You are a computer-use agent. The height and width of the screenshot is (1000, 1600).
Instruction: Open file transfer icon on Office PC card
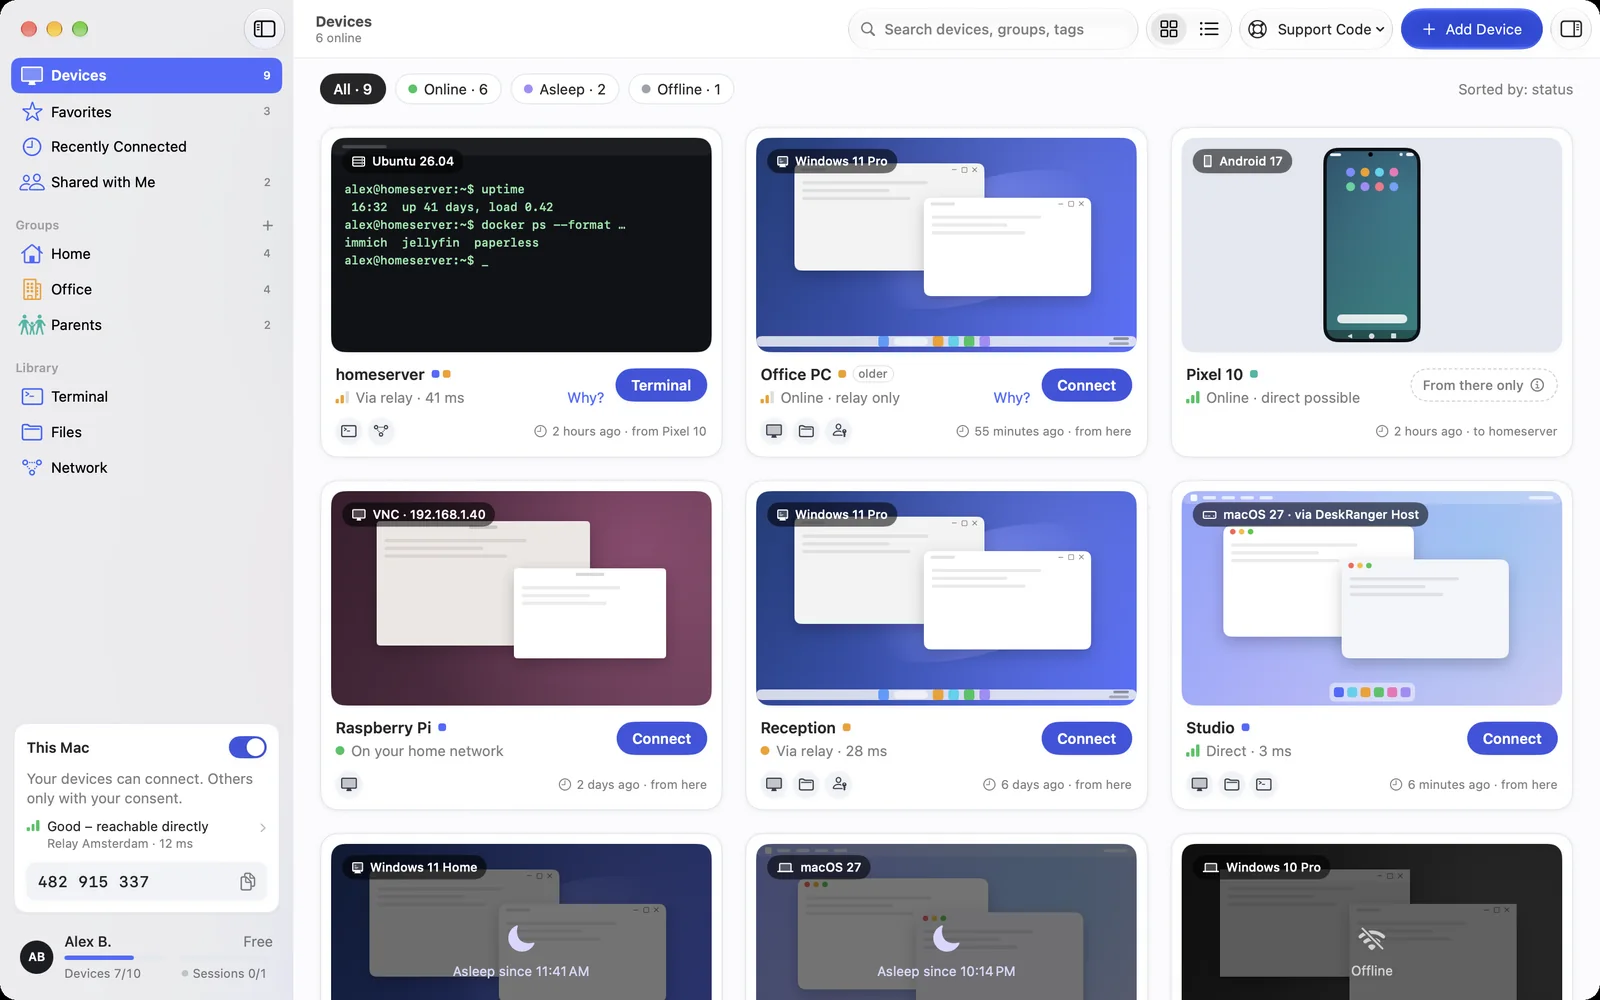click(x=806, y=431)
